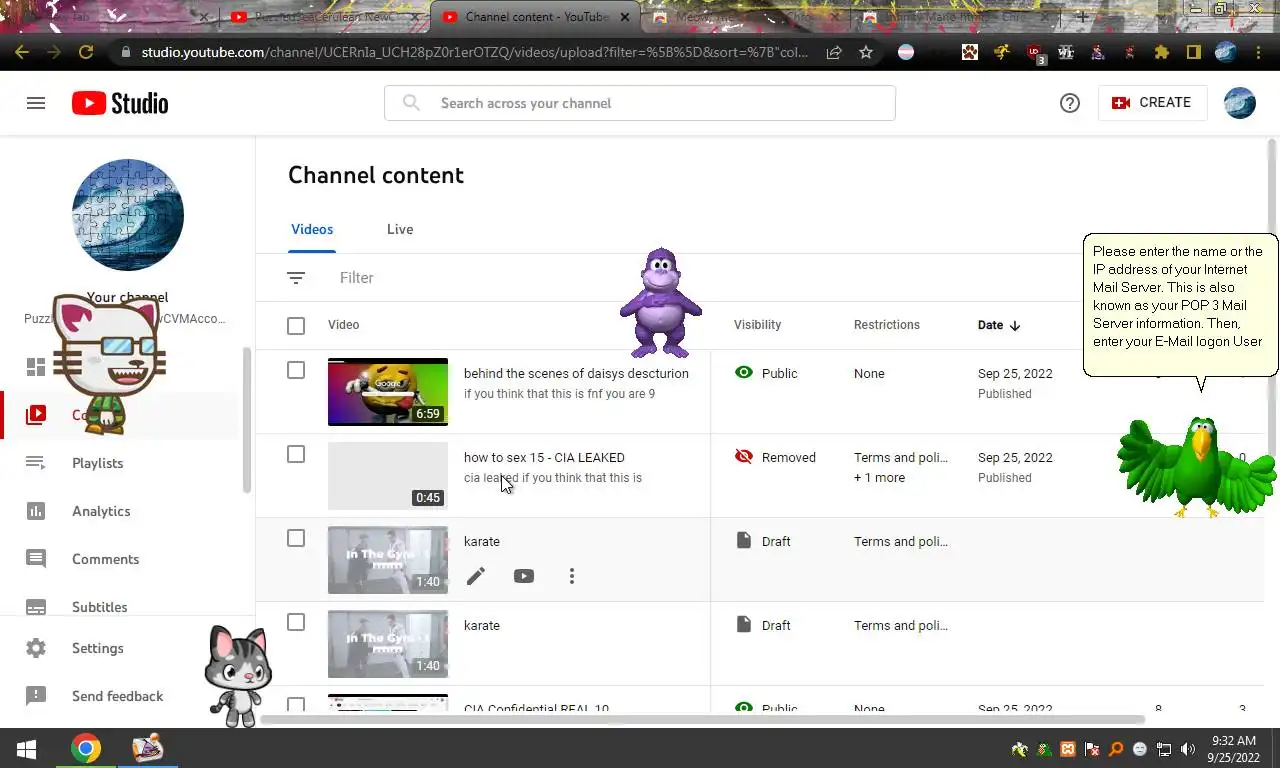Click the Restrictions column header
The width and height of the screenshot is (1280, 768).
pos(886,325)
